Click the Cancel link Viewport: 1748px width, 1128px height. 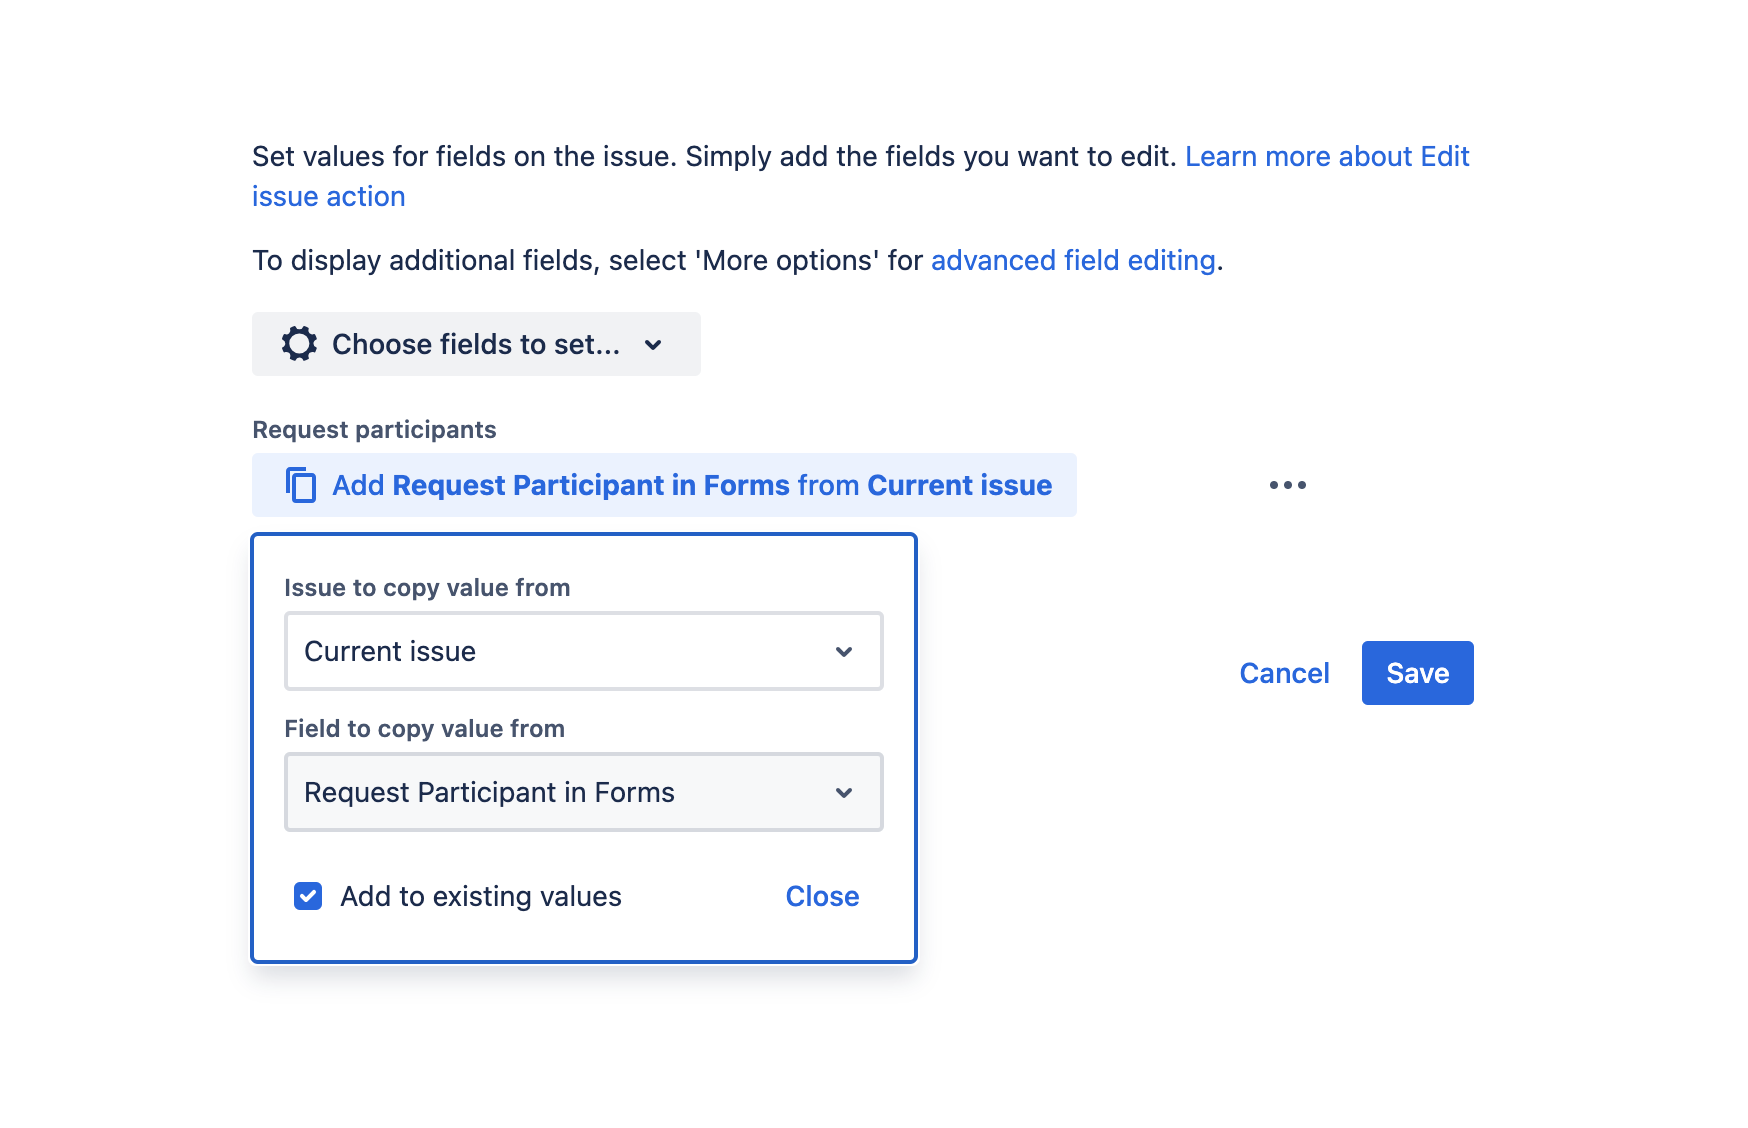(1284, 673)
